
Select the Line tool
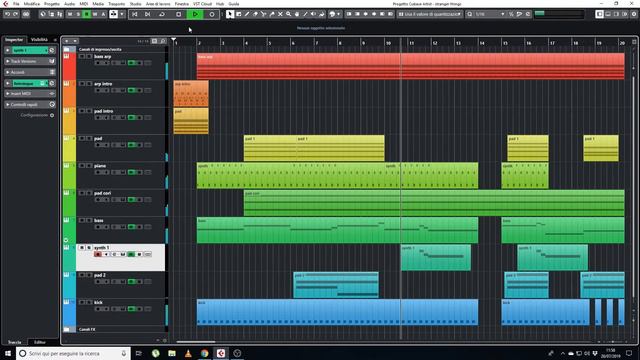305,14
